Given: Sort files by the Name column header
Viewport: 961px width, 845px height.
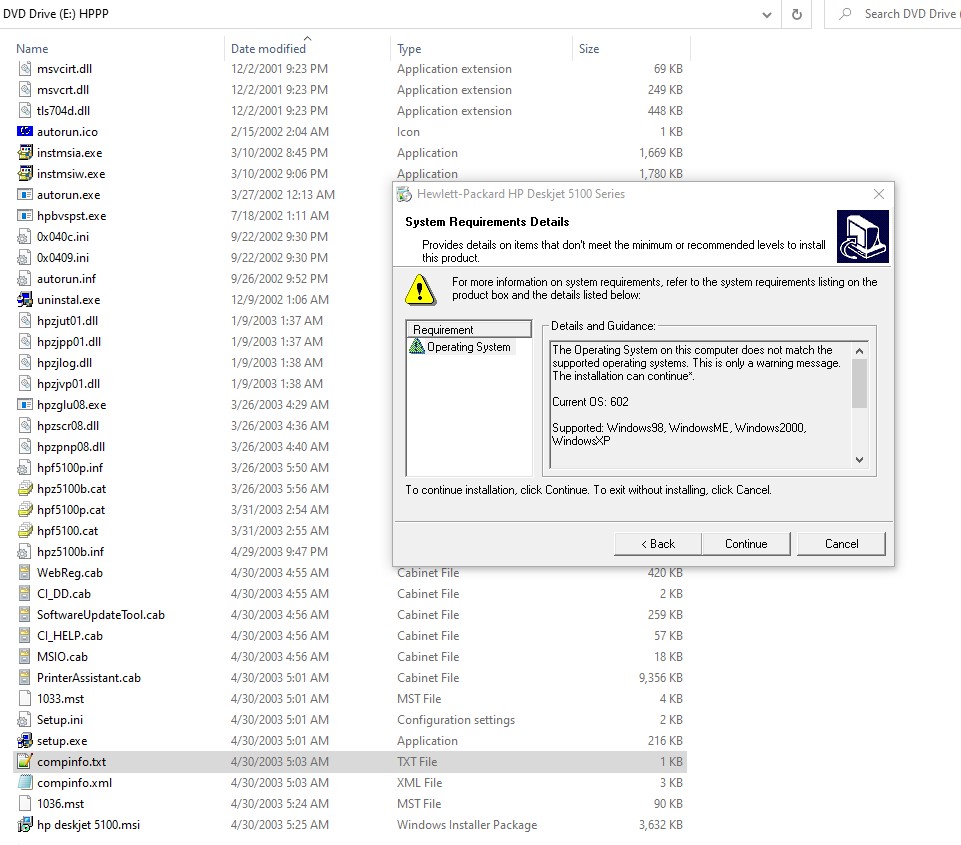Looking at the screenshot, I should [32, 49].
